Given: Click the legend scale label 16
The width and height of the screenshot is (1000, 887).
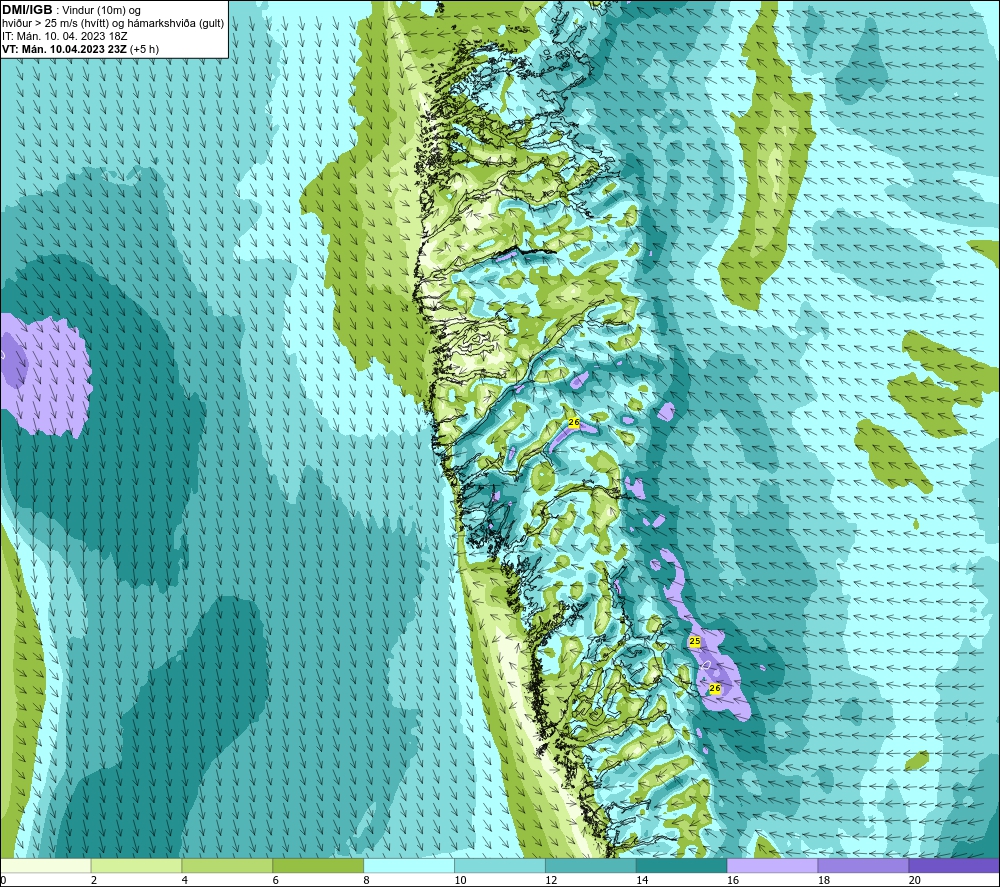Looking at the screenshot, I should (x=733, y=880).
